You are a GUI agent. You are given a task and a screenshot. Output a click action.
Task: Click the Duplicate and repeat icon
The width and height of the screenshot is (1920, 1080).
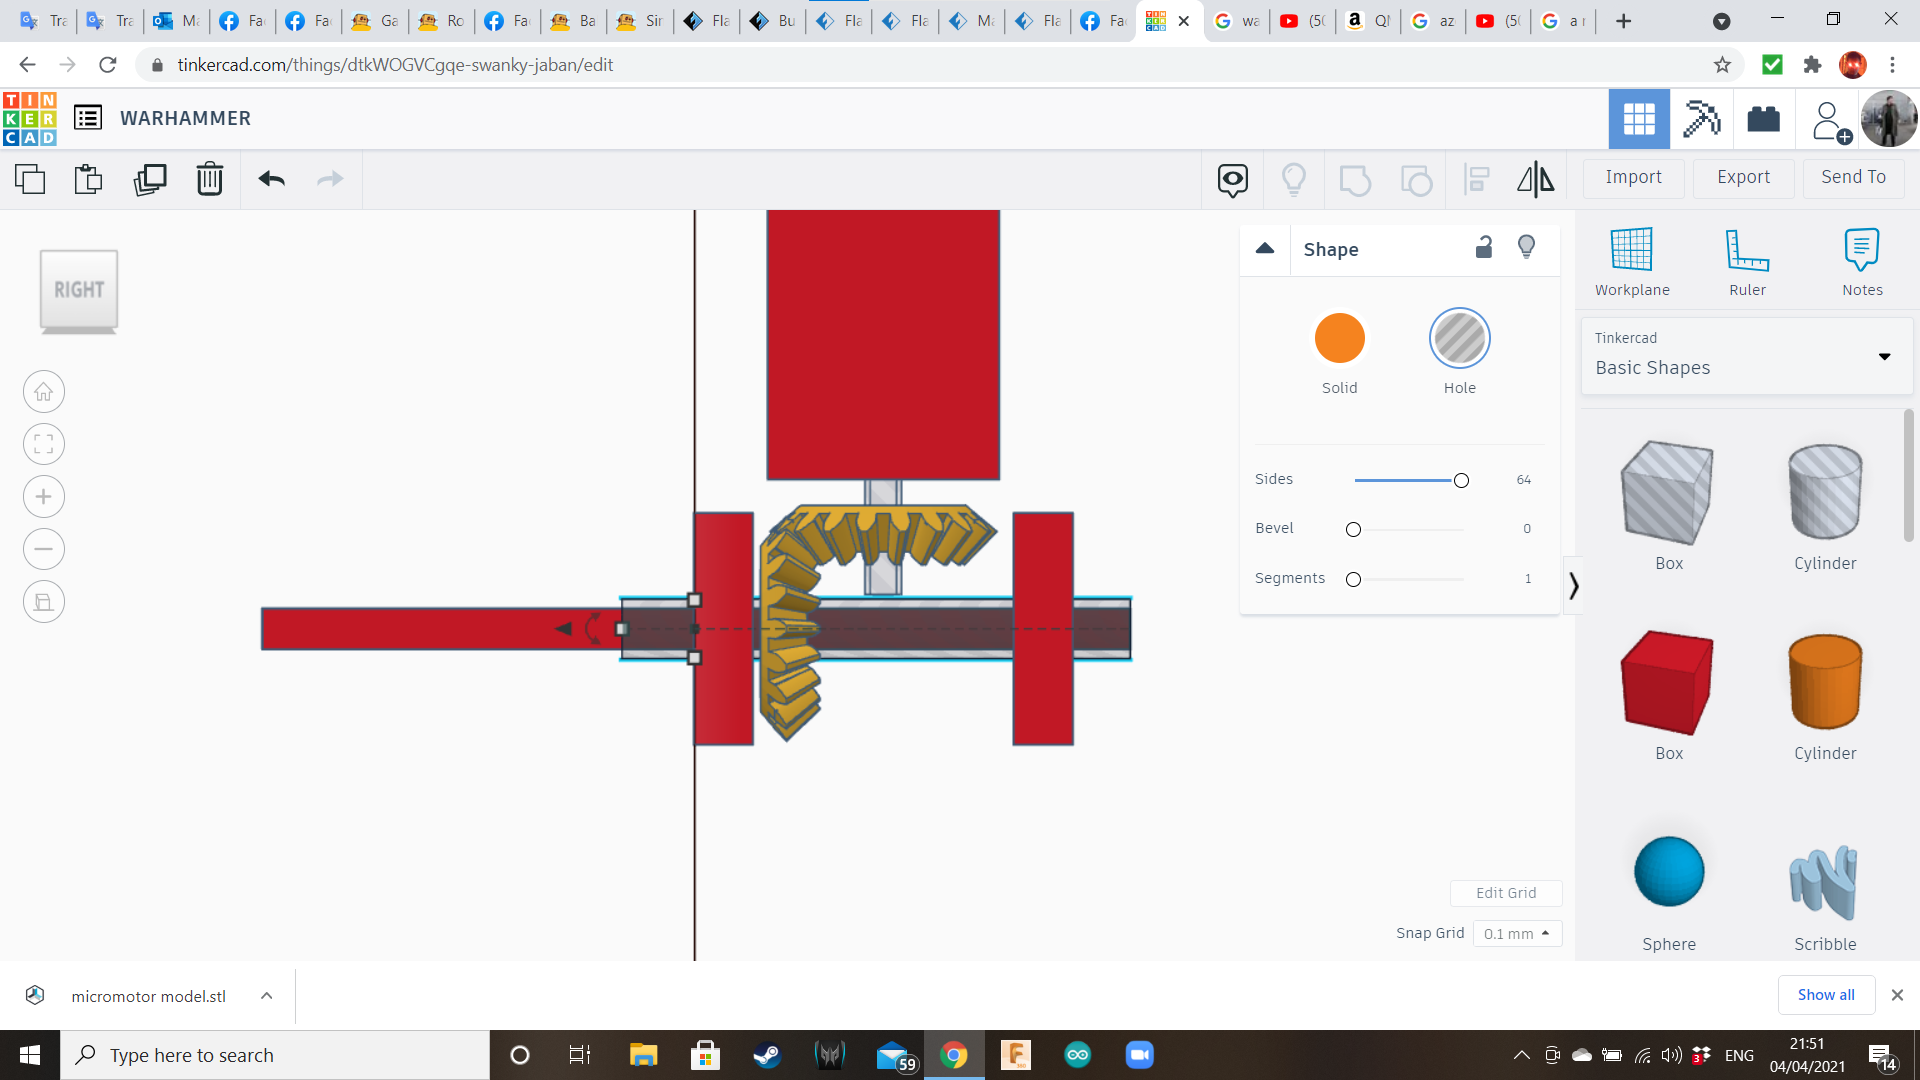pyautogui.click(x=150, y=179)
